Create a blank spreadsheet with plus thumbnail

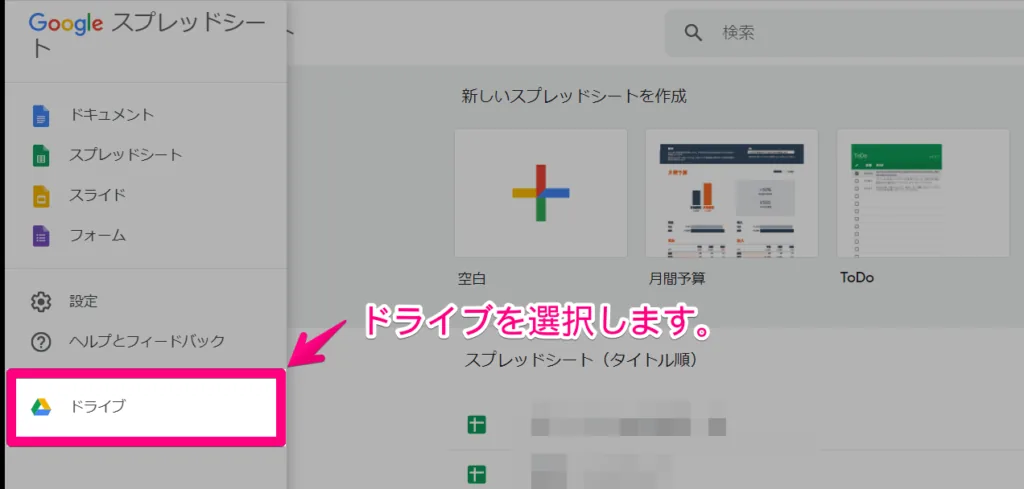click(541, 193)
